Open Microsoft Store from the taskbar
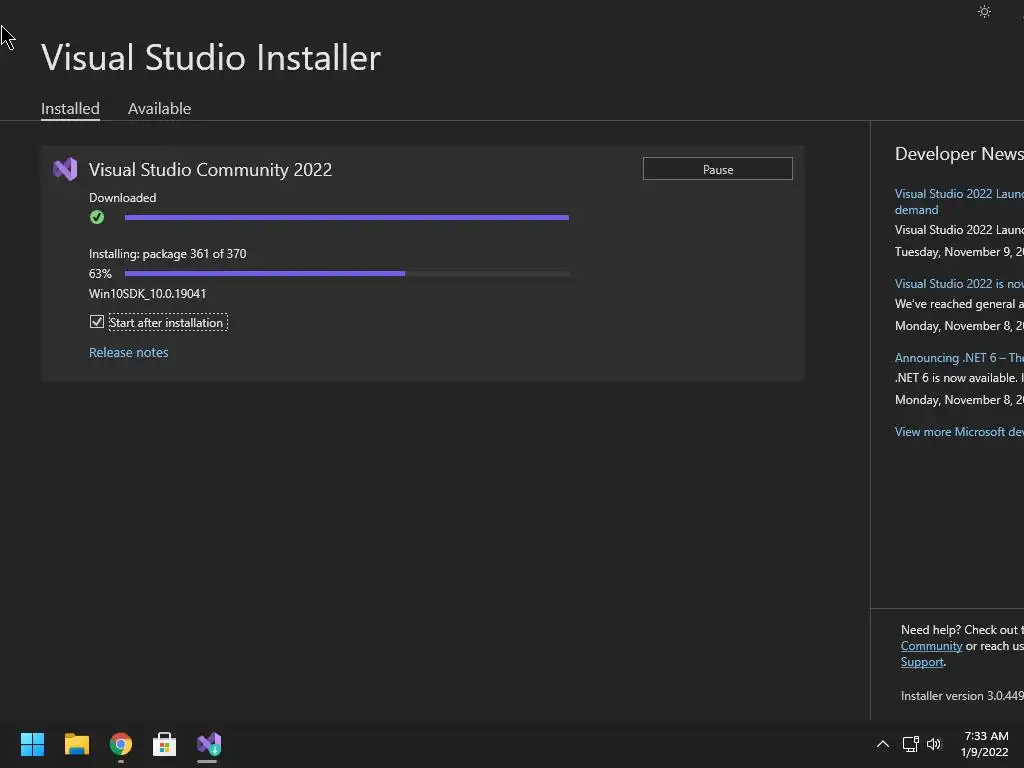The width and height of the screenshot is (1024, 768). pyautogui.click(x=165, y=744)
